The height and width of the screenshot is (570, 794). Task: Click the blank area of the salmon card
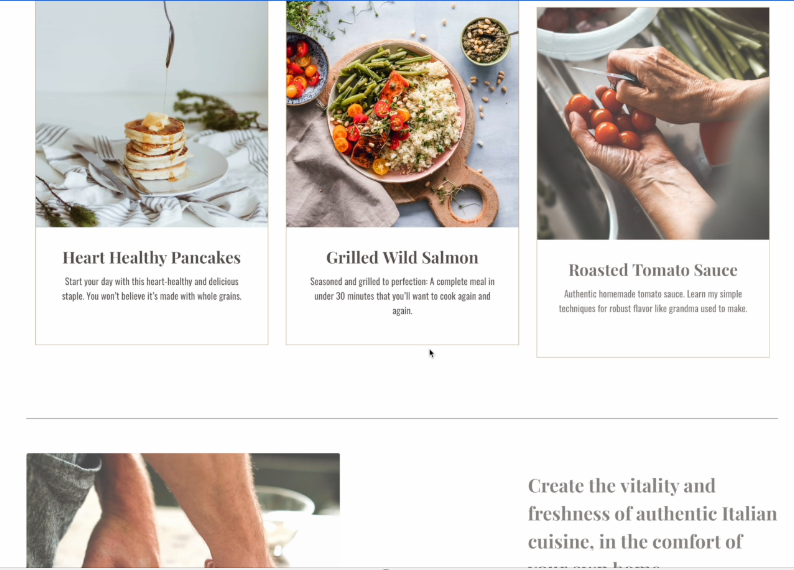coord(402,332)
